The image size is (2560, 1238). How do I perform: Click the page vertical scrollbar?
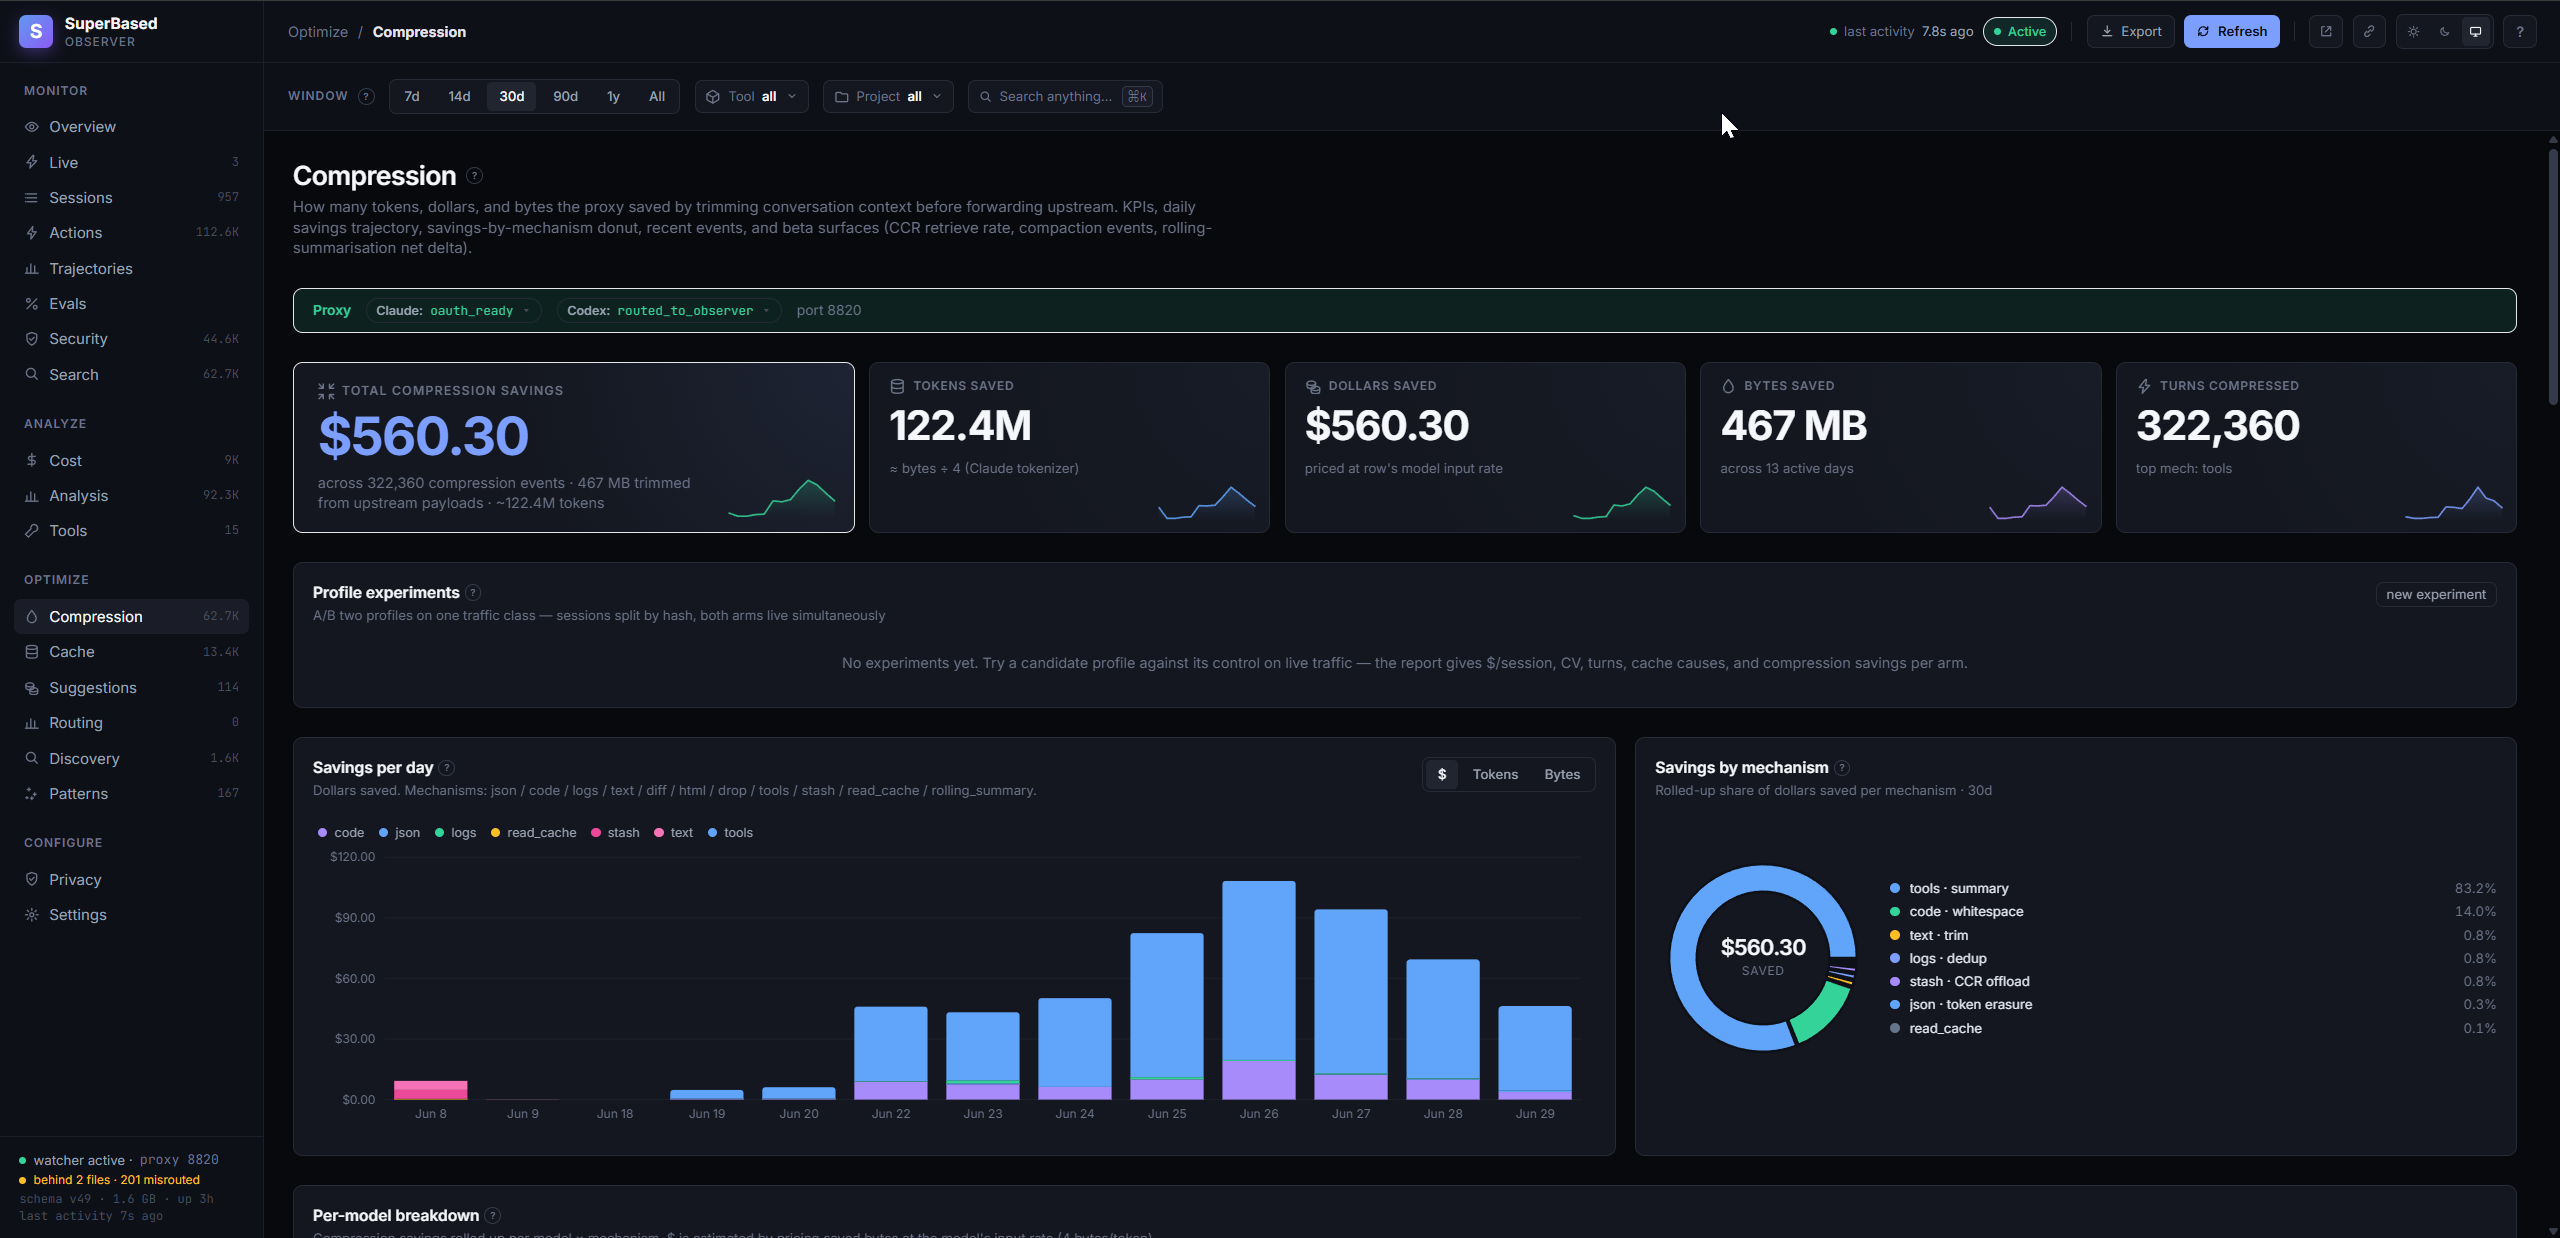[2553, 275]
